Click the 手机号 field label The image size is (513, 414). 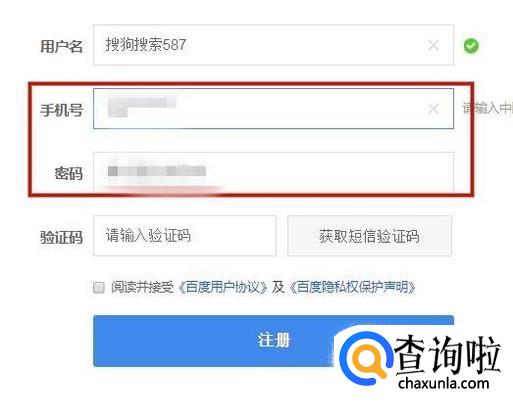[61, 110]
